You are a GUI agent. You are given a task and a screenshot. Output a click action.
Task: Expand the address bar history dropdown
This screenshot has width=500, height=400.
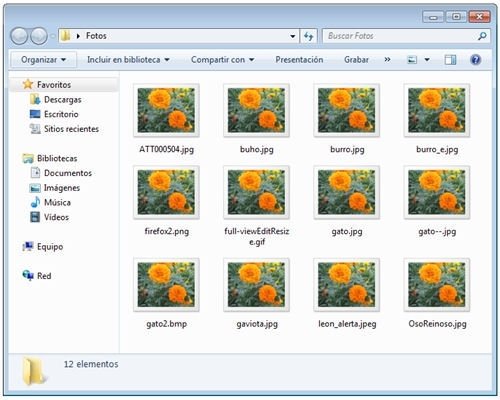click(292, 36)
